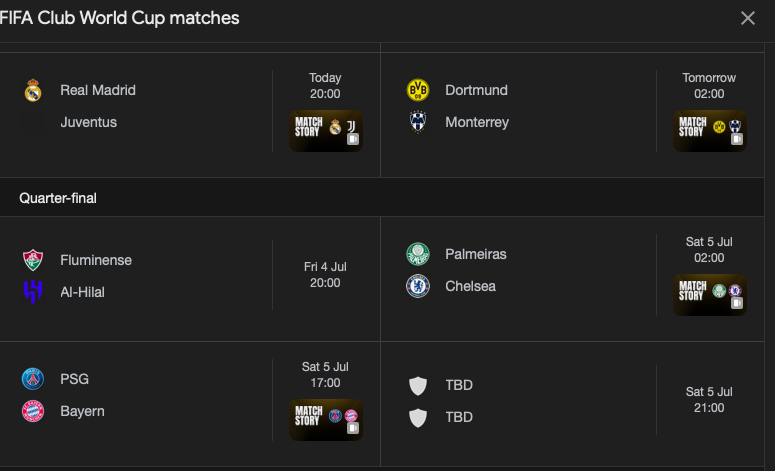The height and width of the screenshot is (471, 775).
Task: Click the Chelsea club crest
Action: point(418,286)
